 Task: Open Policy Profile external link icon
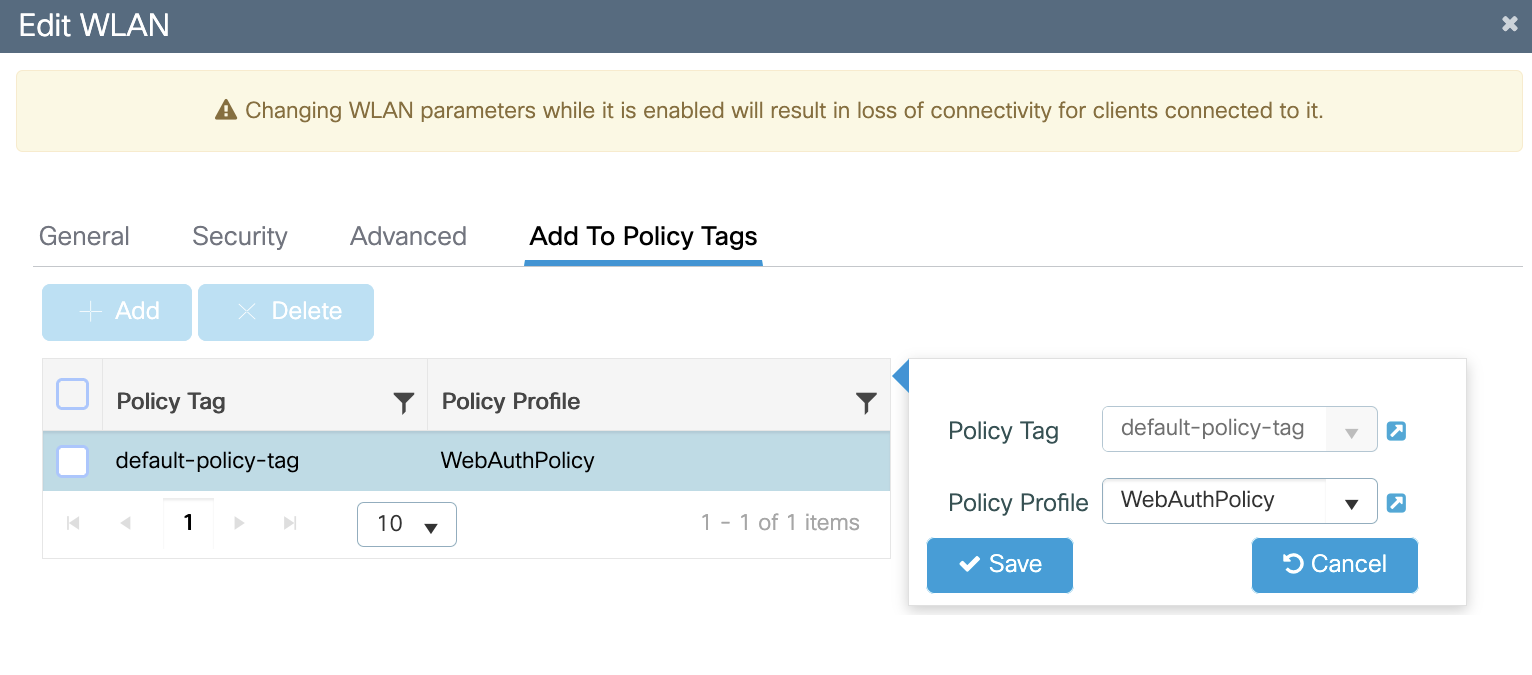tap(1396, 503)
